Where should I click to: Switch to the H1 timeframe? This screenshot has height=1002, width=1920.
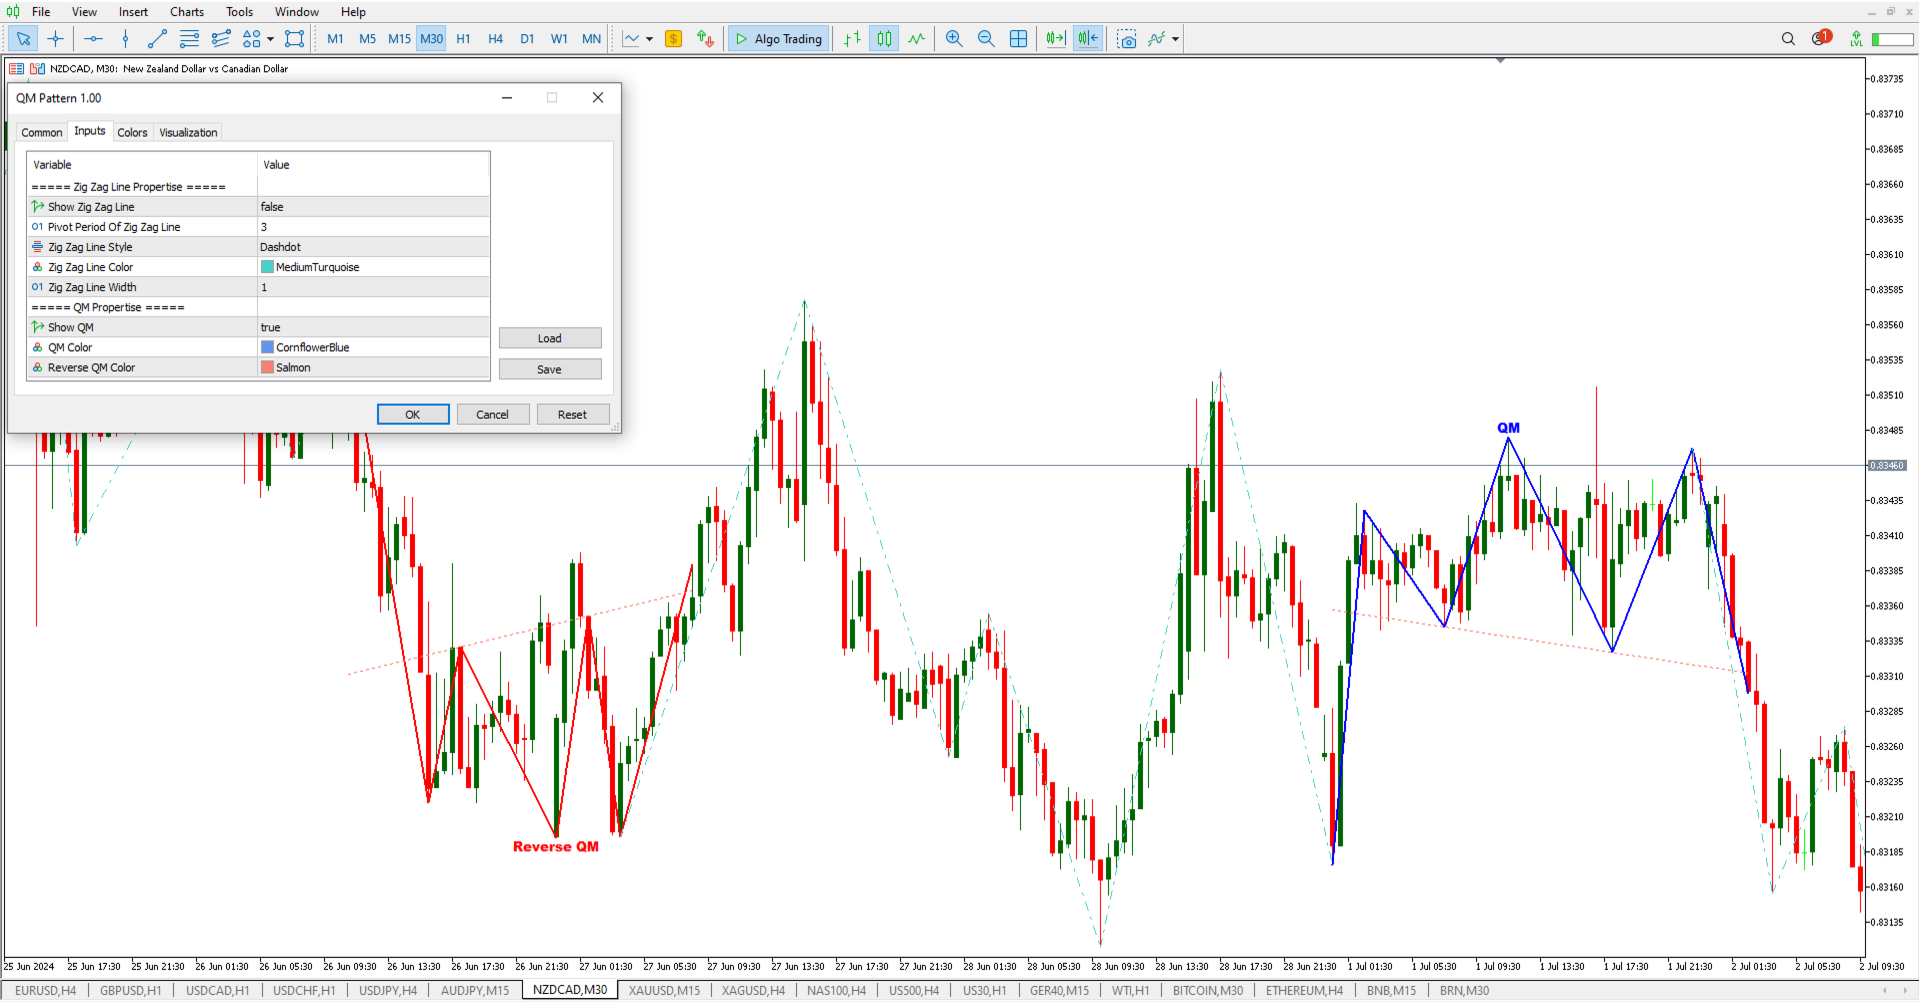pos(463,39)
